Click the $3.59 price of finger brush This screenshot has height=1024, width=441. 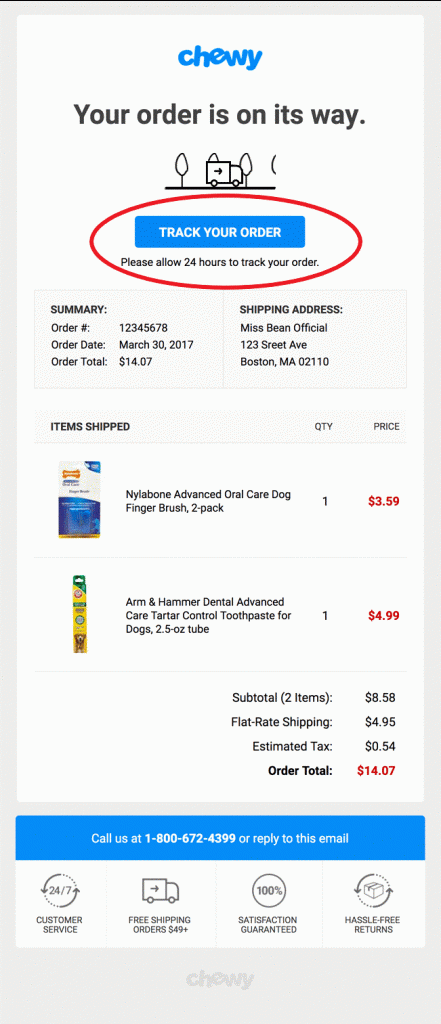point(384,502)
